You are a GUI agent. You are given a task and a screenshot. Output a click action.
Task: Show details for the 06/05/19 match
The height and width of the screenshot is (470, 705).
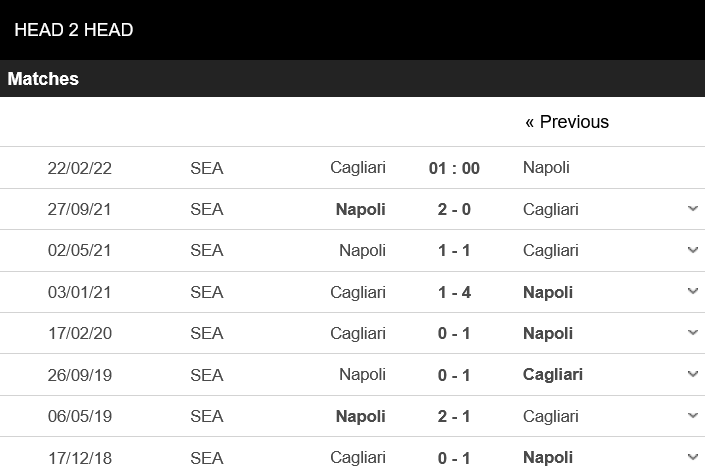693,416
